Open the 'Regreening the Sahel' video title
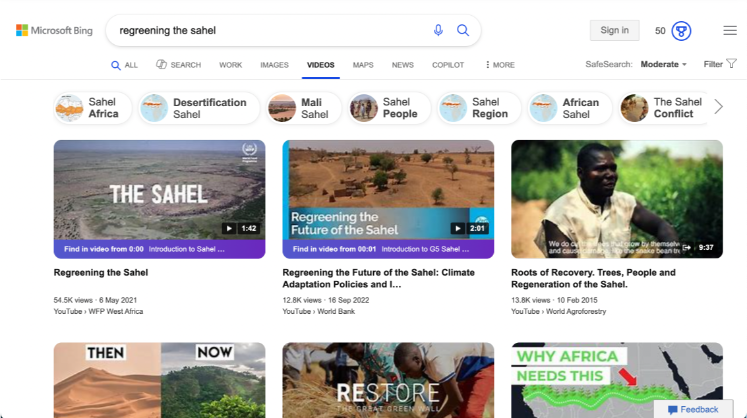 pyautogui.click(x=101, y=273)
